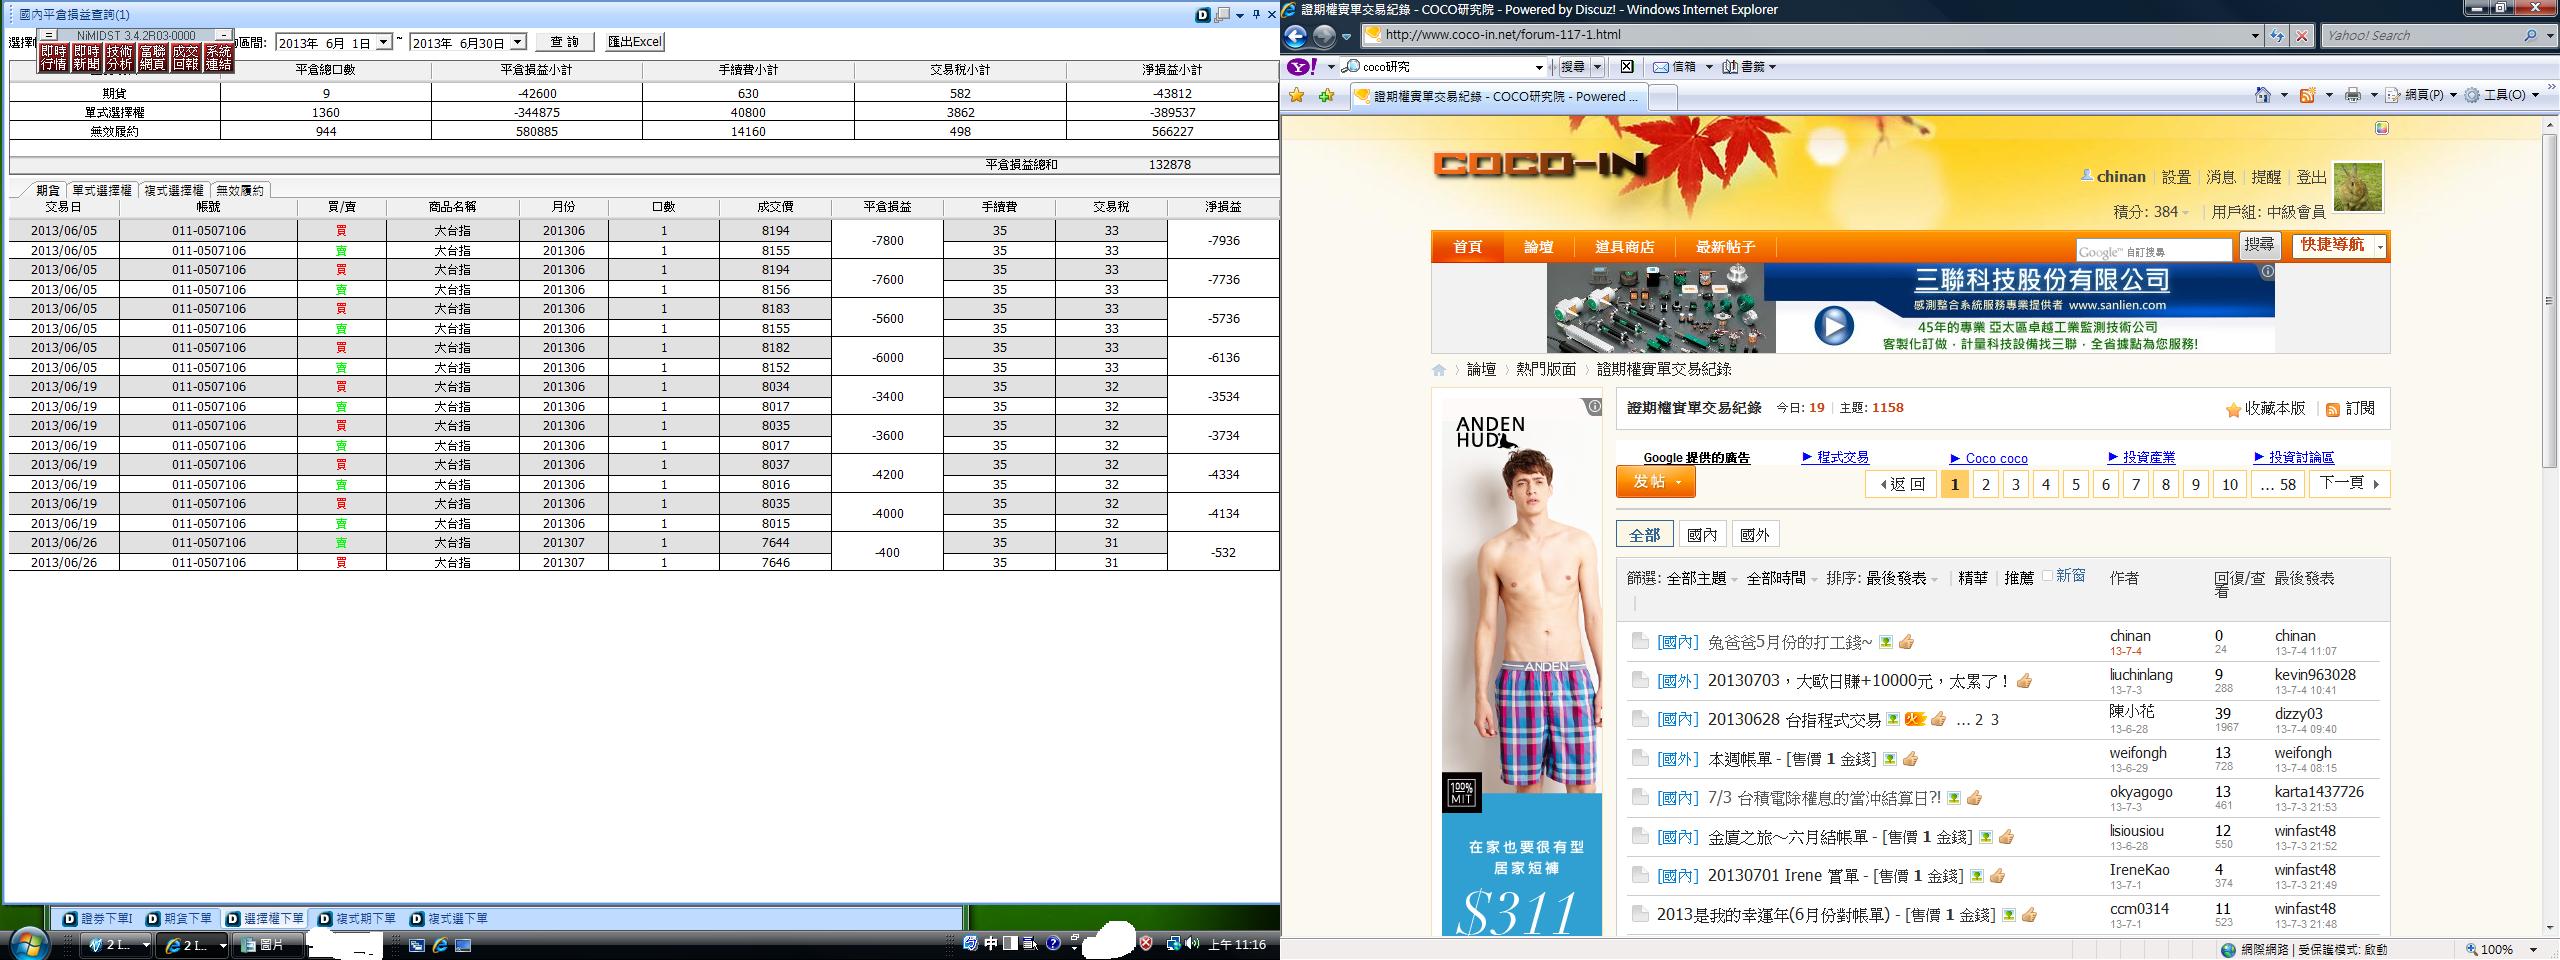The image size is (2560, 960).
Task: Click the Yahoo! Search box in IE
Action: [2420, 36]
